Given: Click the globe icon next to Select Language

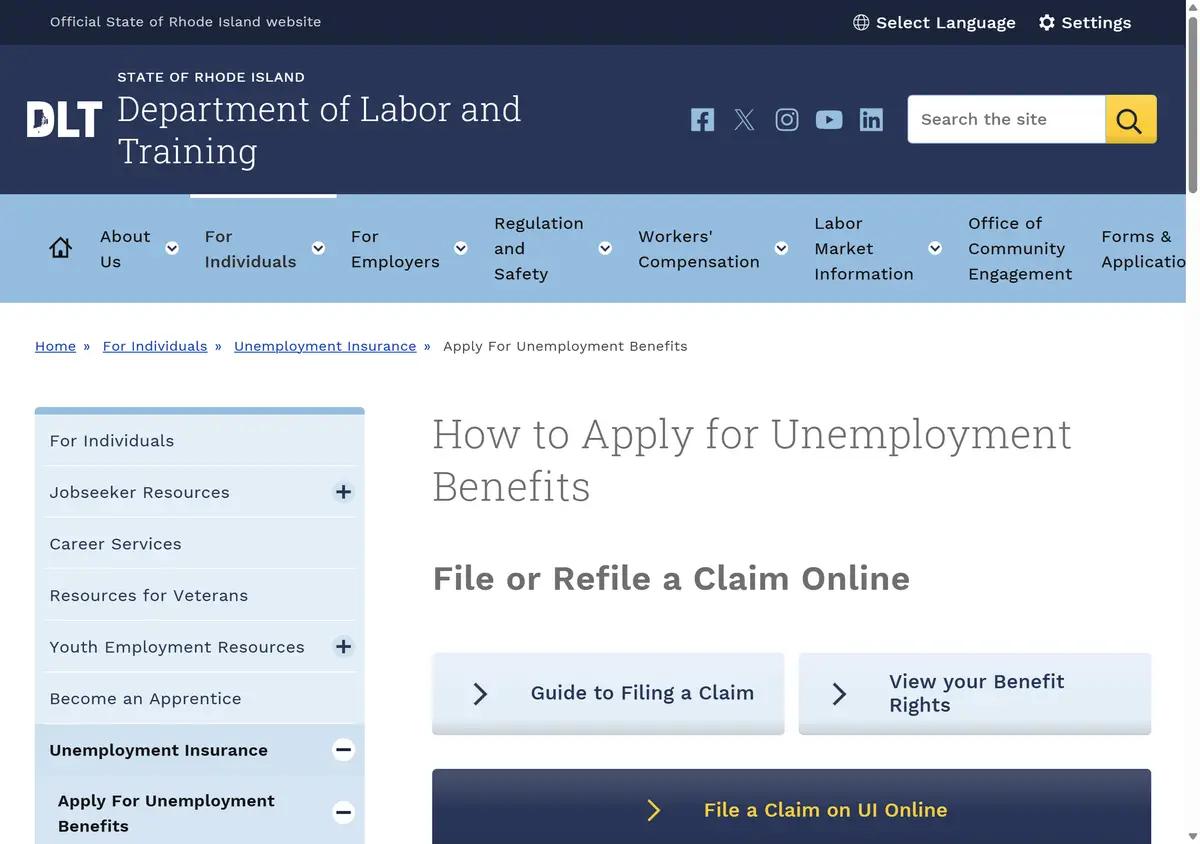Looking at the screenshot, I should (861, 22).
